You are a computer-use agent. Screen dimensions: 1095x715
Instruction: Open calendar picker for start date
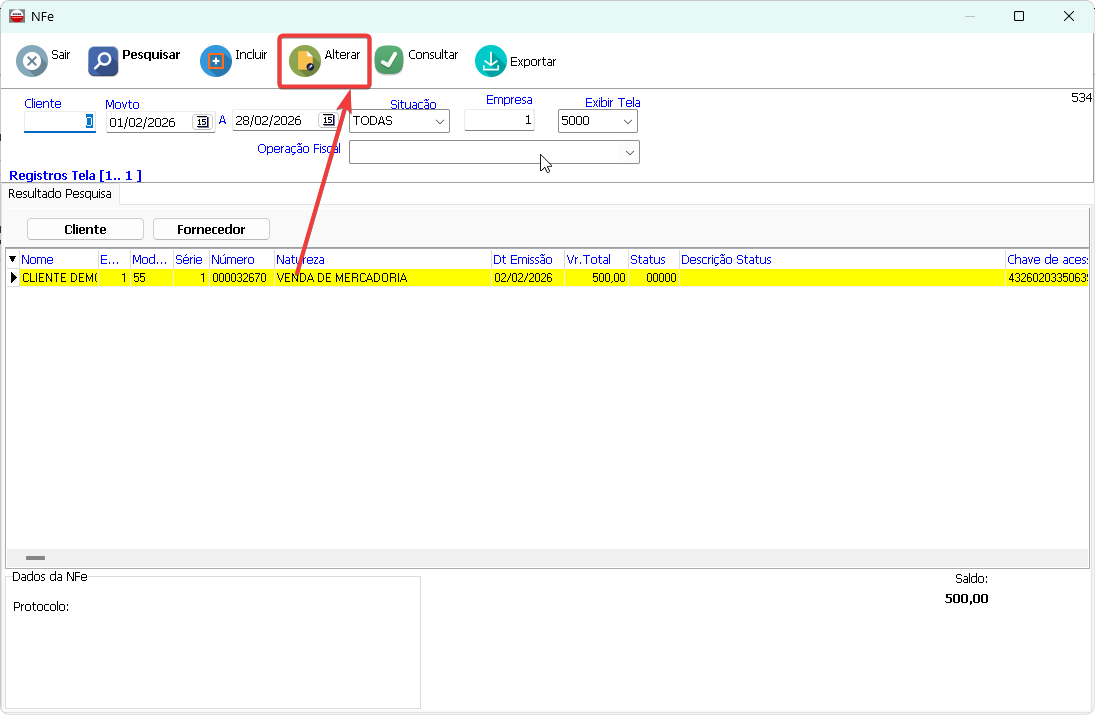(x=203, y=121)
